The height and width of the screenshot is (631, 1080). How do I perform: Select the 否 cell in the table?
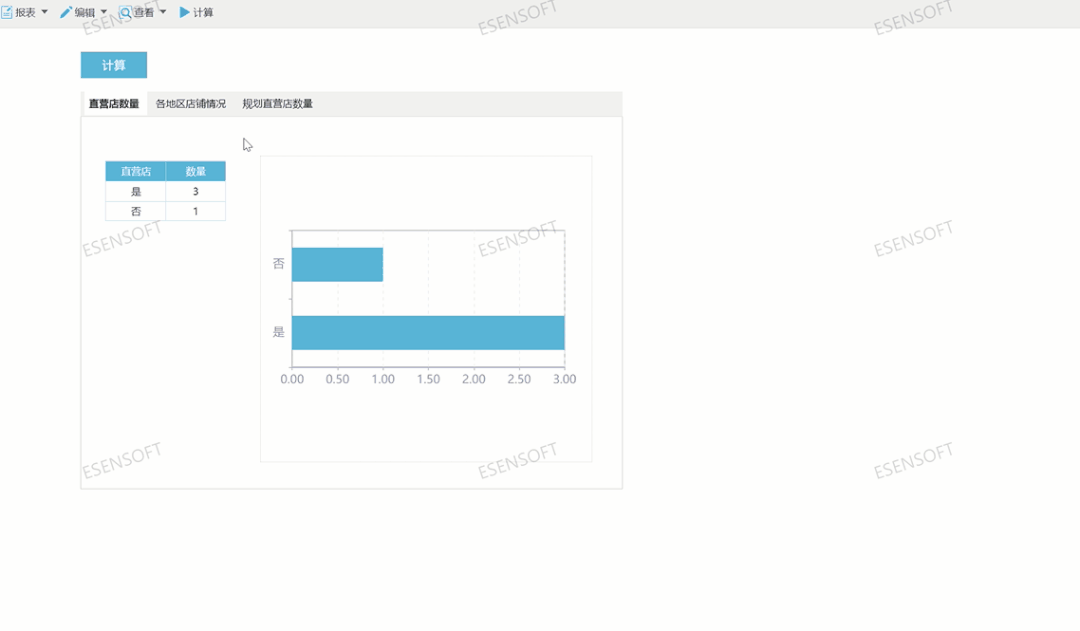[x=136, y=211]
